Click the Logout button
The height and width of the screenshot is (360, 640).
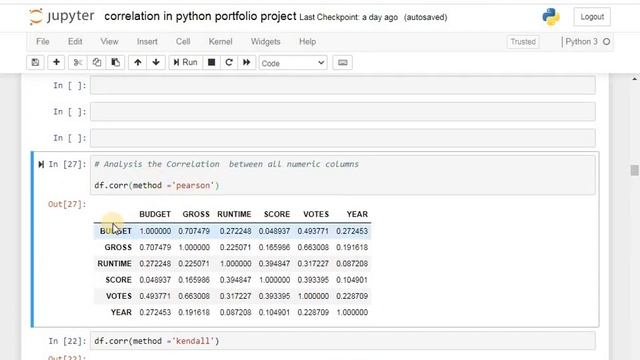click(x=592, y=17)
